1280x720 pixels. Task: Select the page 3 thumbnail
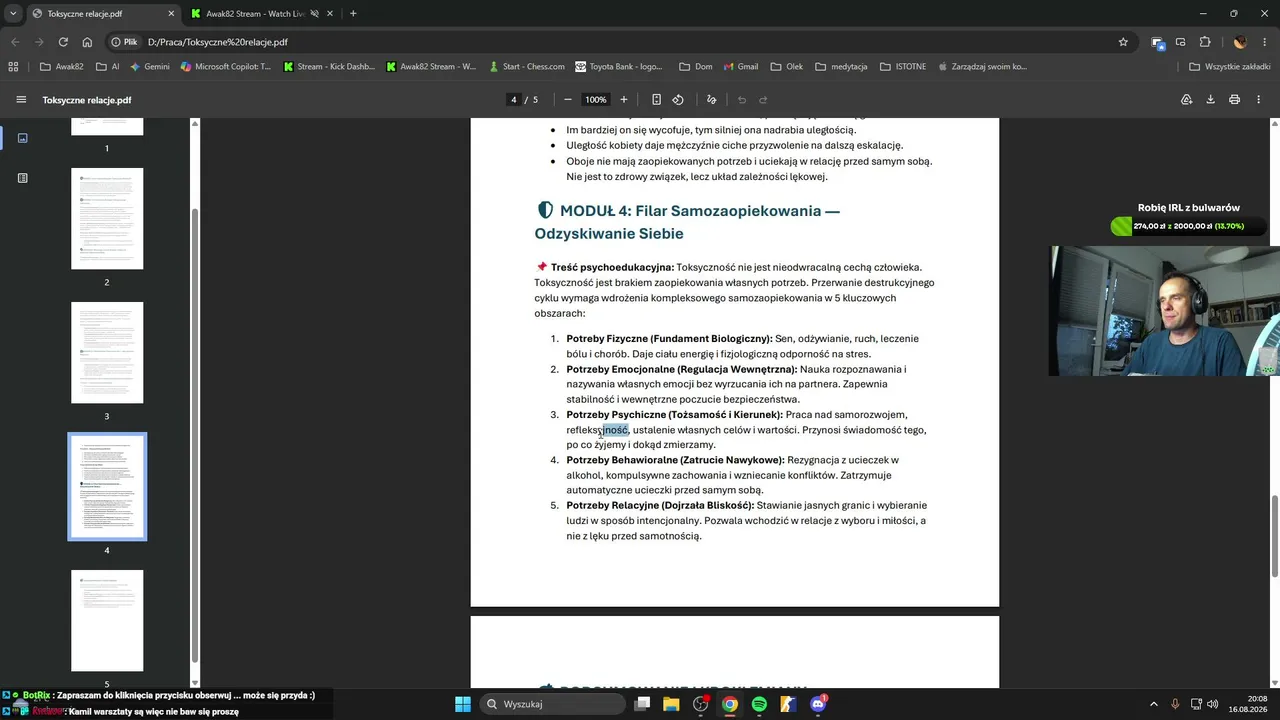(x=107, y=352)
